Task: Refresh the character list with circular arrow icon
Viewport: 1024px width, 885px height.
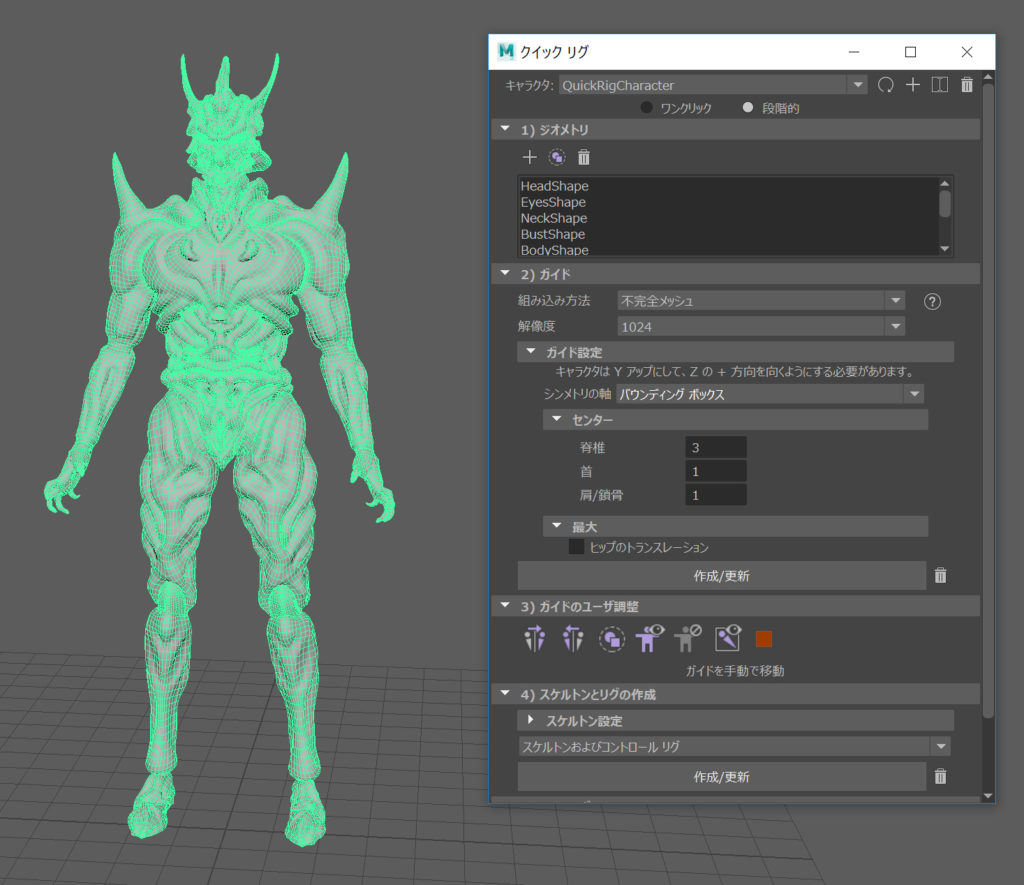Action: click(x=885, y=85)
